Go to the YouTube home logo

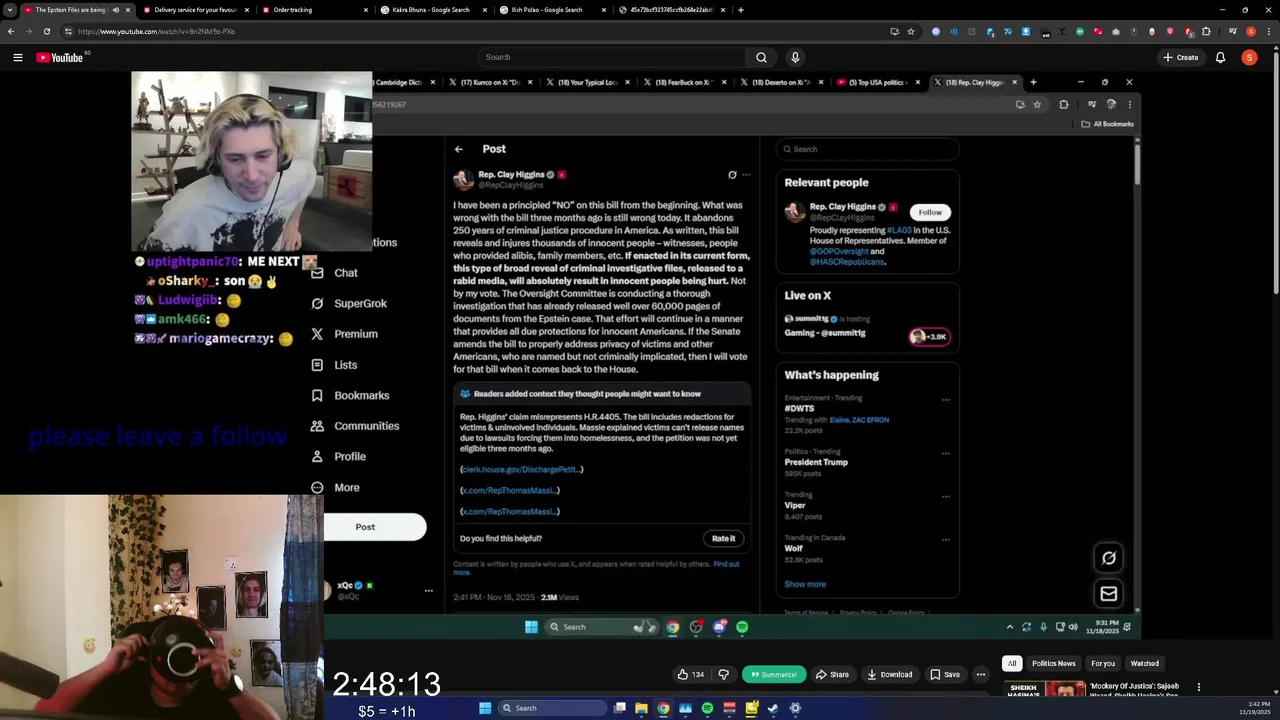tap(60, 57)
